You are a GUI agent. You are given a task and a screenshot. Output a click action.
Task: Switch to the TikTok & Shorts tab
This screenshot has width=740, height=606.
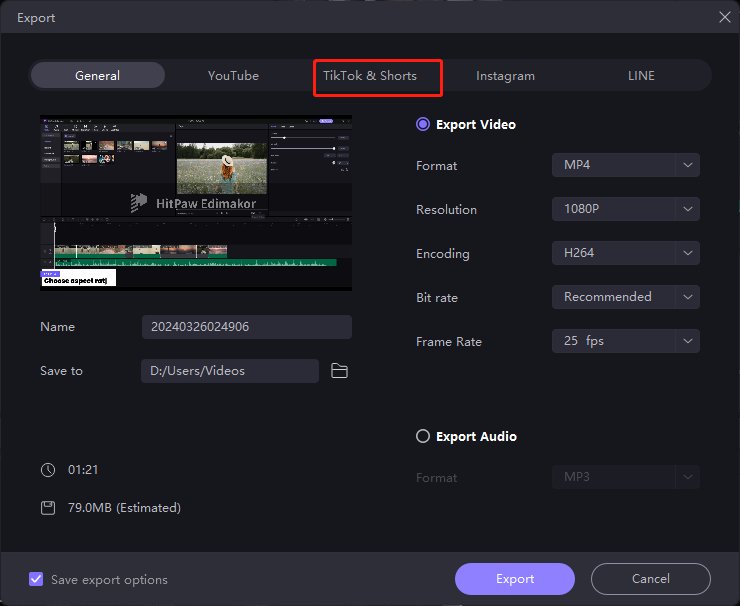point(370,76)
